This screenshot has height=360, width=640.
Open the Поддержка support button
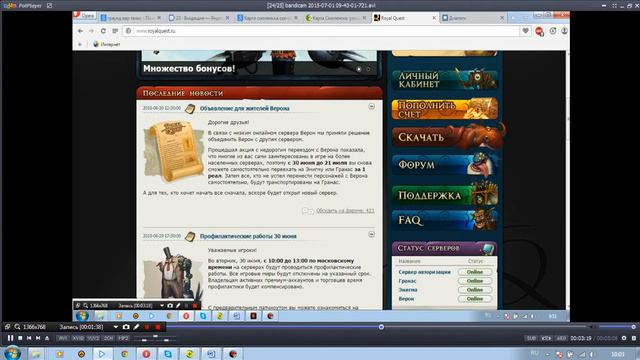point(444,195)
